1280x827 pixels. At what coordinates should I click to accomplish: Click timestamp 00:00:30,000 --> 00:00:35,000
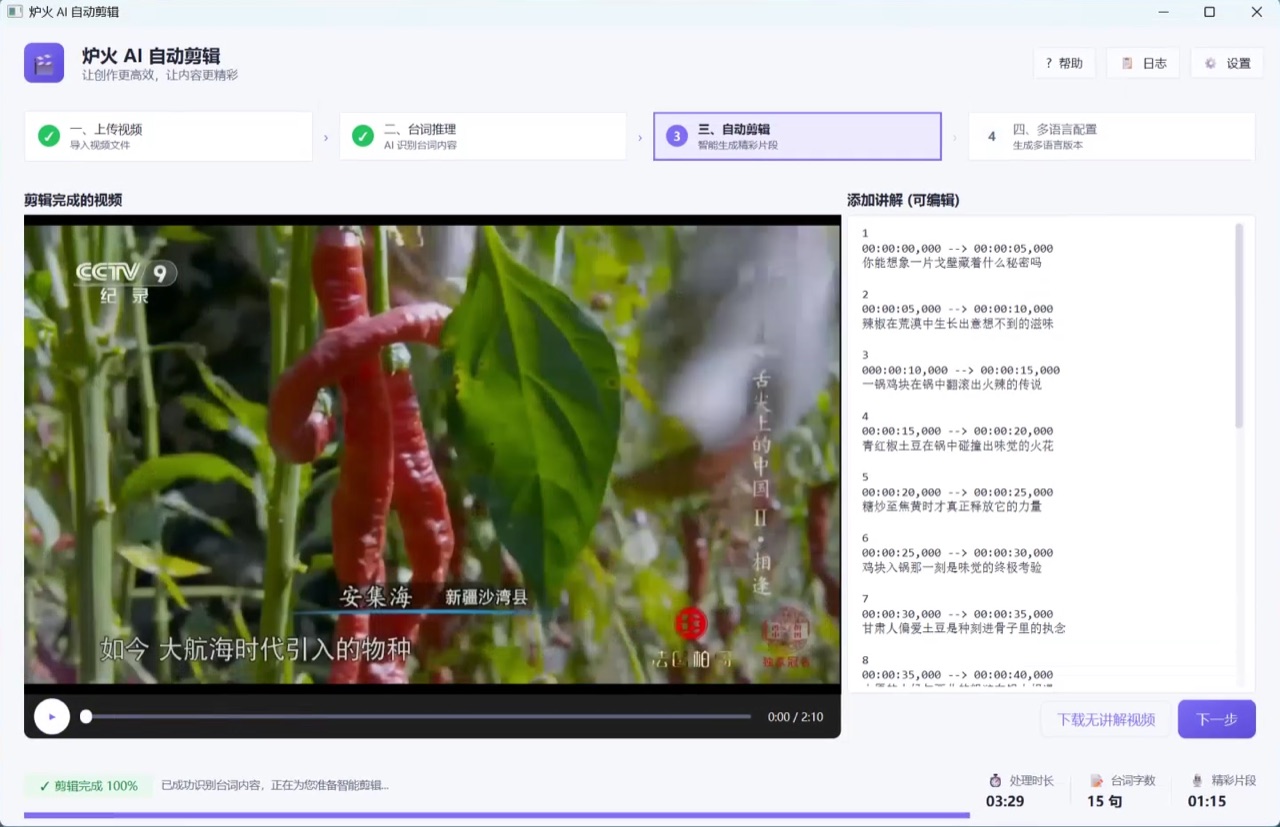[x=957, y=614]
